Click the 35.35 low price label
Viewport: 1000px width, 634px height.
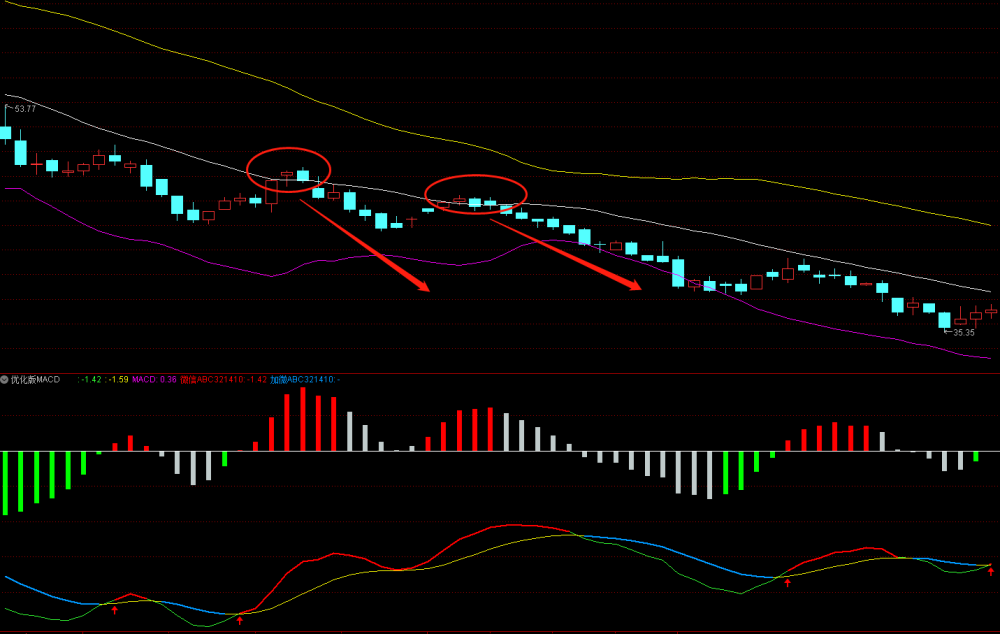(964, 332)
